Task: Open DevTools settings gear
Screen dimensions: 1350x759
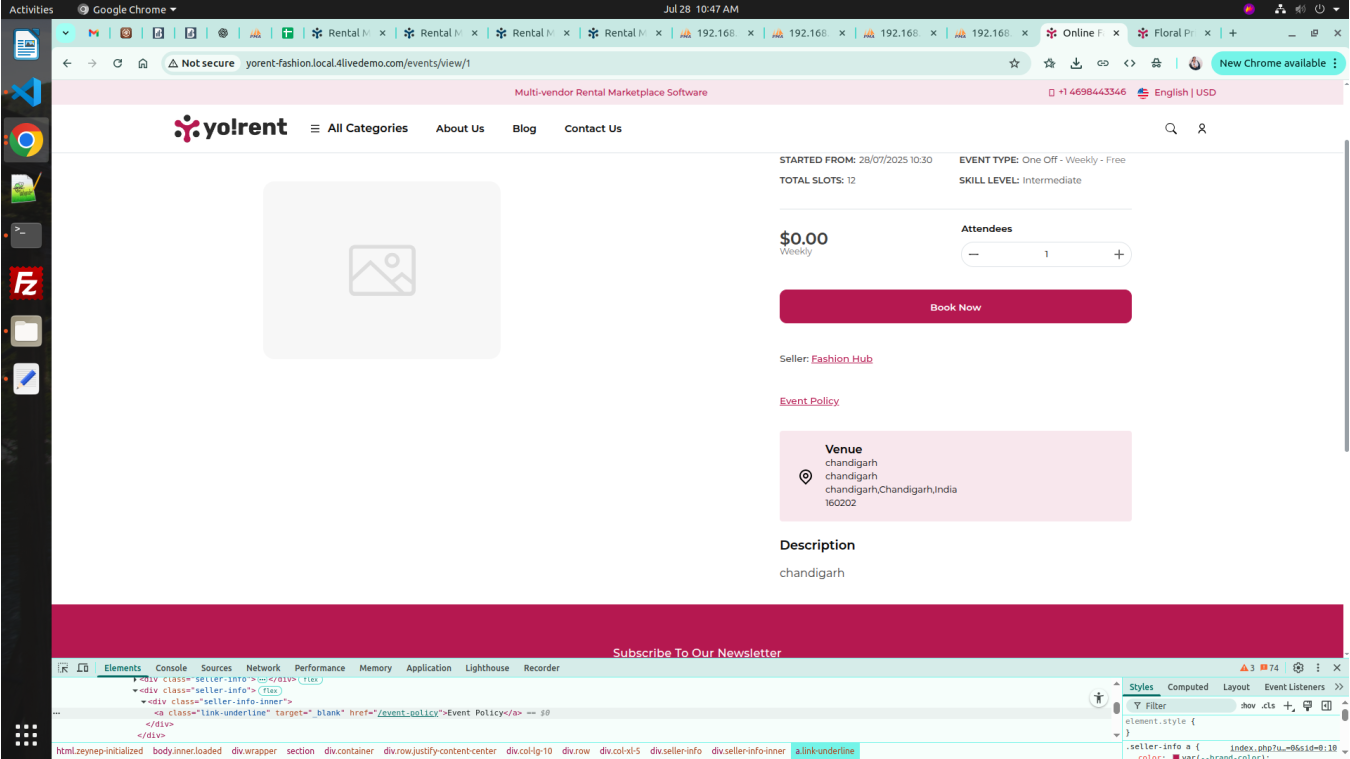Action: pyautogui.click(x=1298, y=668)
